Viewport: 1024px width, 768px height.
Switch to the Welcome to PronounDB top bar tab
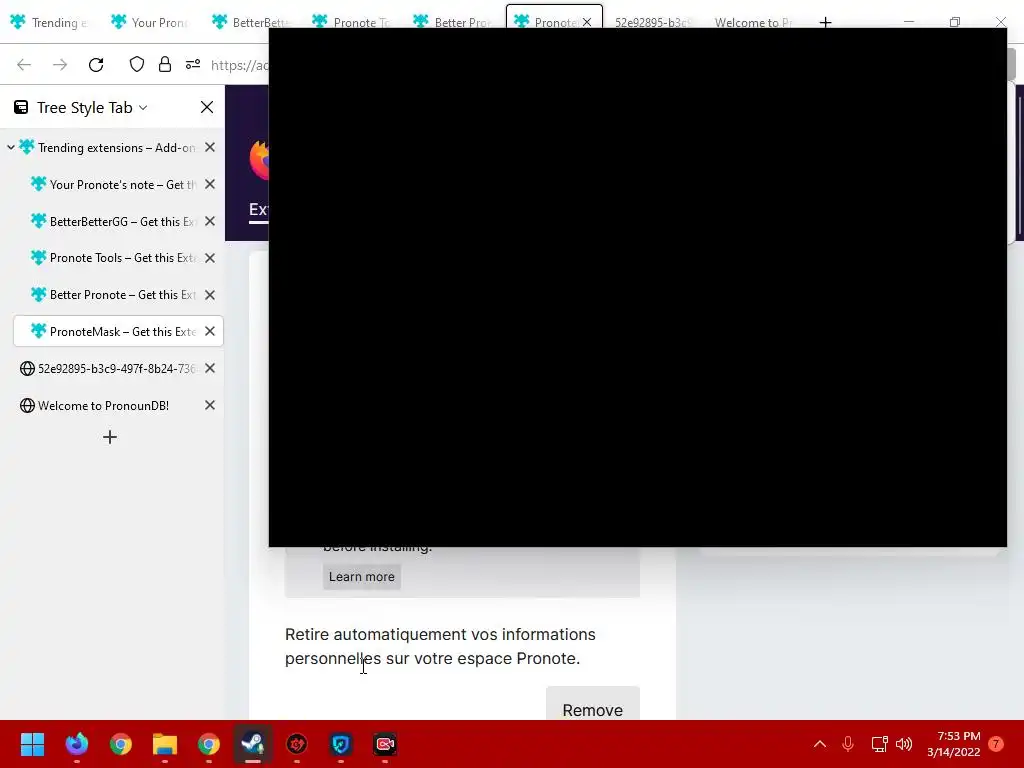tap(755, 23)
